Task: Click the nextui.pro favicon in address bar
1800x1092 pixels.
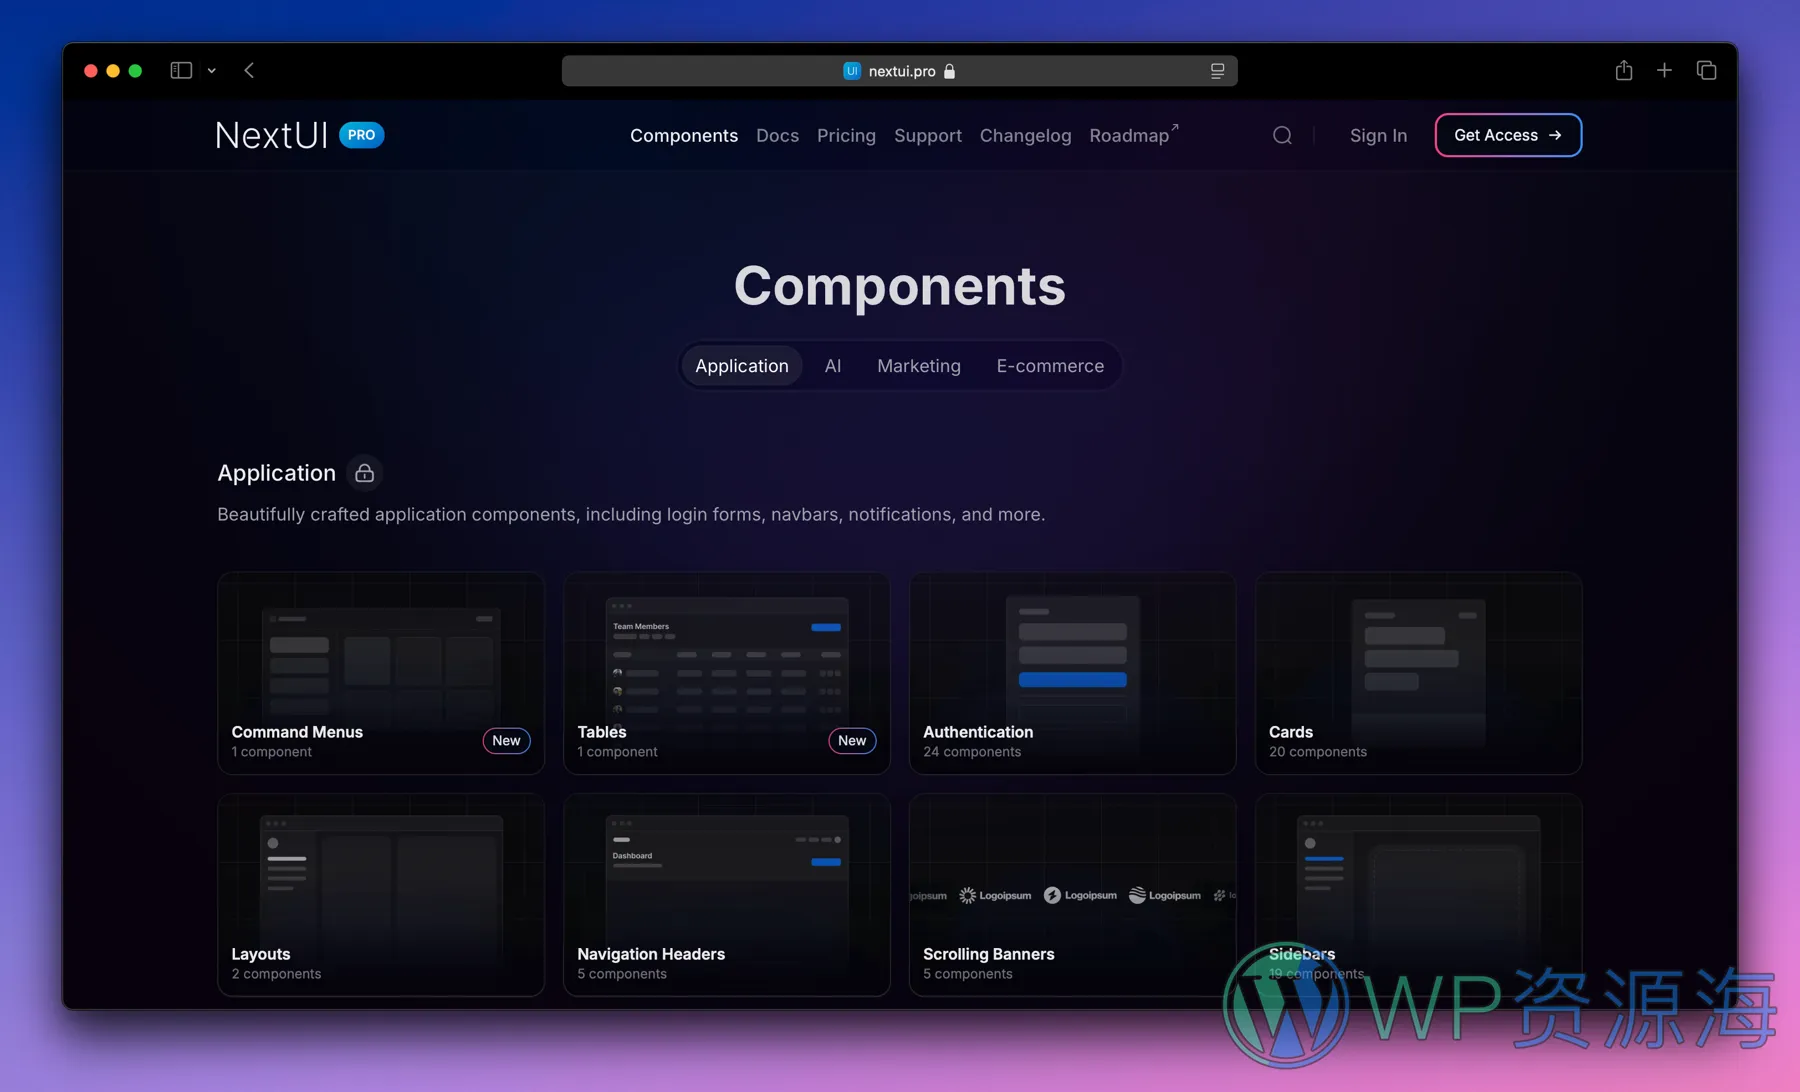Action: (852, 71)
